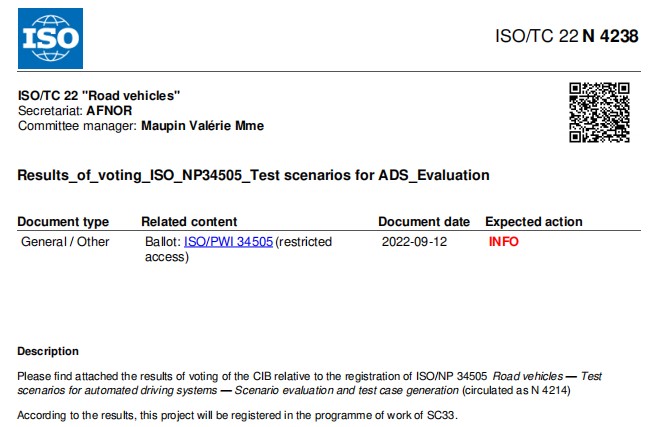Click the Related content column header
The height and width of the screenshot is (427, 670).
point(189,222)
